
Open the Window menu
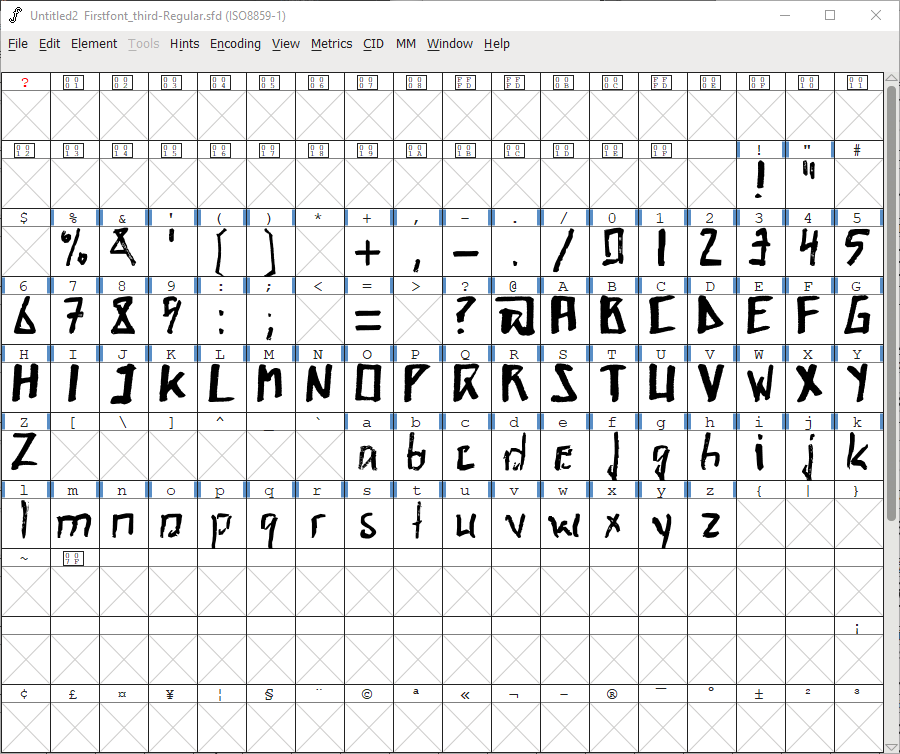pos(450,44)
